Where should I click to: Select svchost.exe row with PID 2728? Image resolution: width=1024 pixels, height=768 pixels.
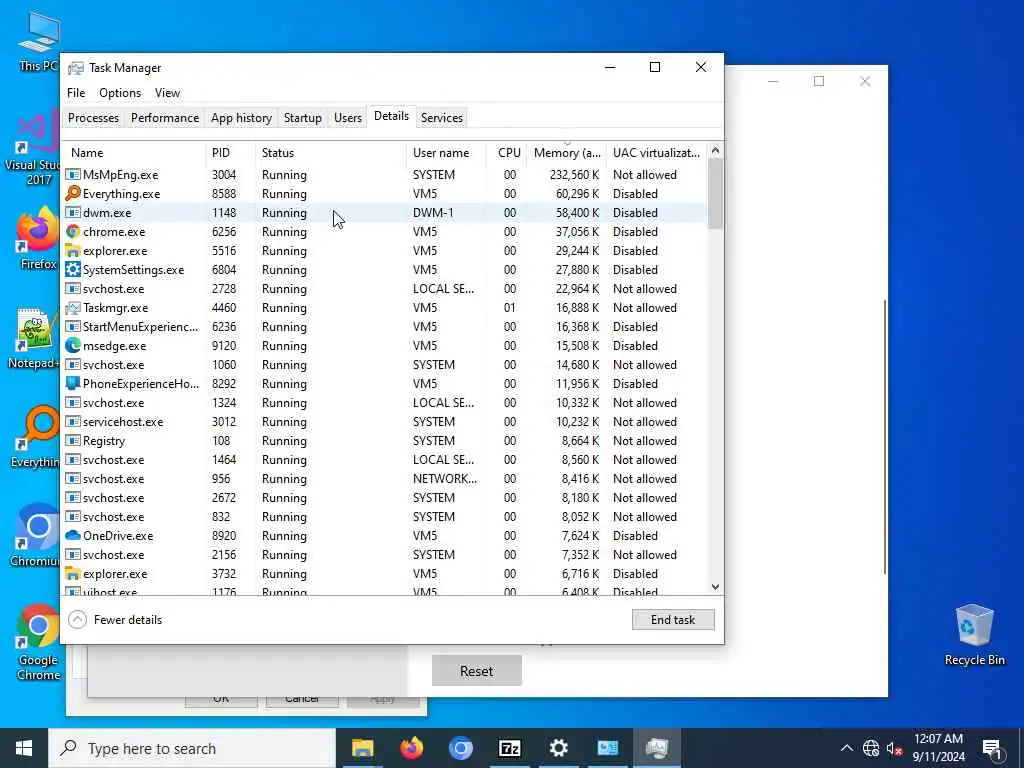385,289
